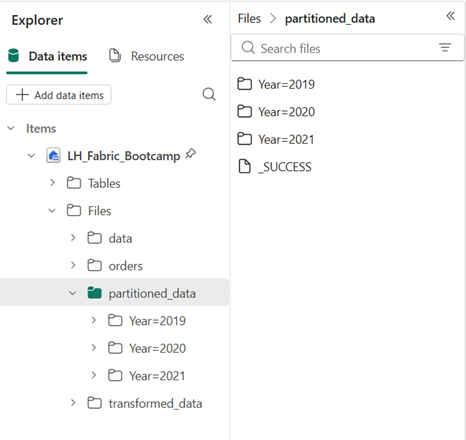This screenshot has height=440, width=466.
Task: Expand Year=2020 in the tree
Action: pyautogui.click(x=94, y=348)
